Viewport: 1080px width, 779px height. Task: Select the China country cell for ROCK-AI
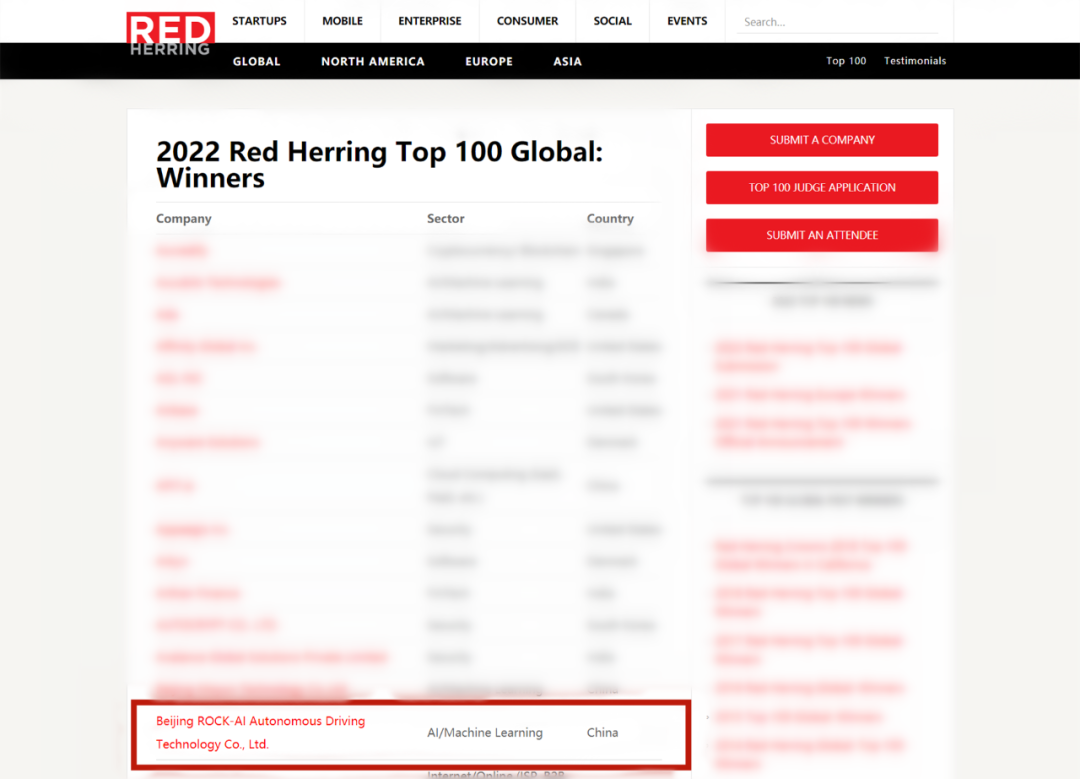[602, 732]
